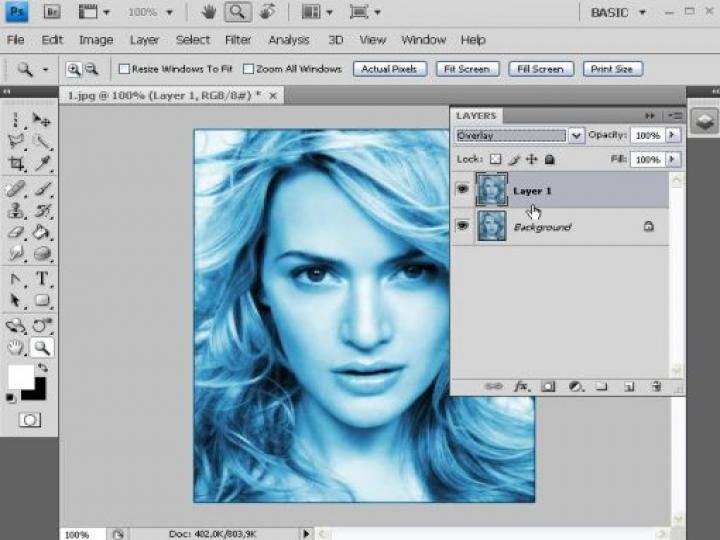Image resolution: width=720 pixels, height=540 pixels.
Task: Toggle lock transparent pixels
Action: point(495,159)
